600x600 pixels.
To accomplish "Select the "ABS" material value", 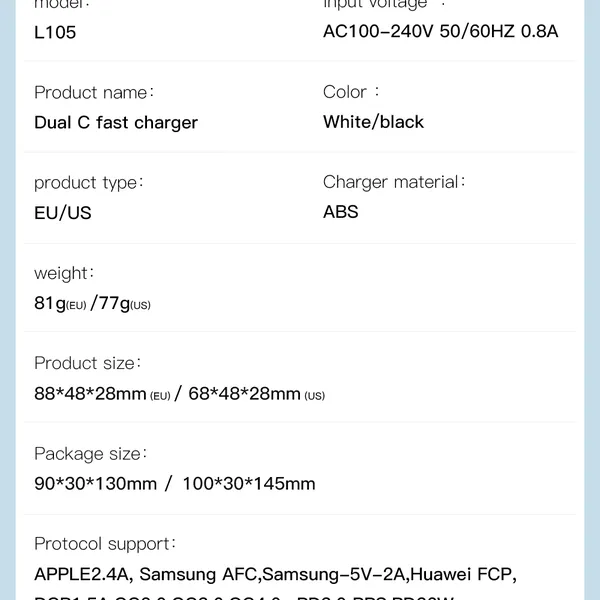I will pyautogui.click(x=341, y=212).
